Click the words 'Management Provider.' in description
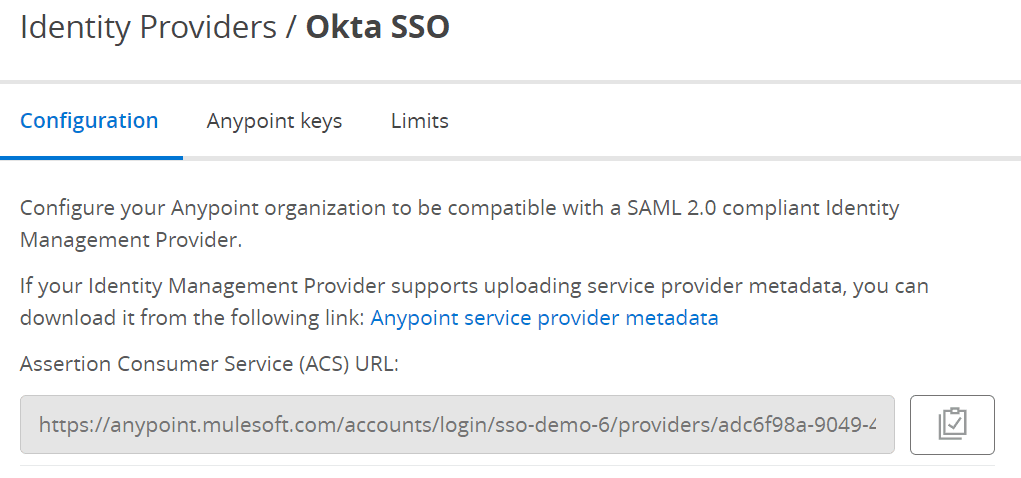 point(131,240)
